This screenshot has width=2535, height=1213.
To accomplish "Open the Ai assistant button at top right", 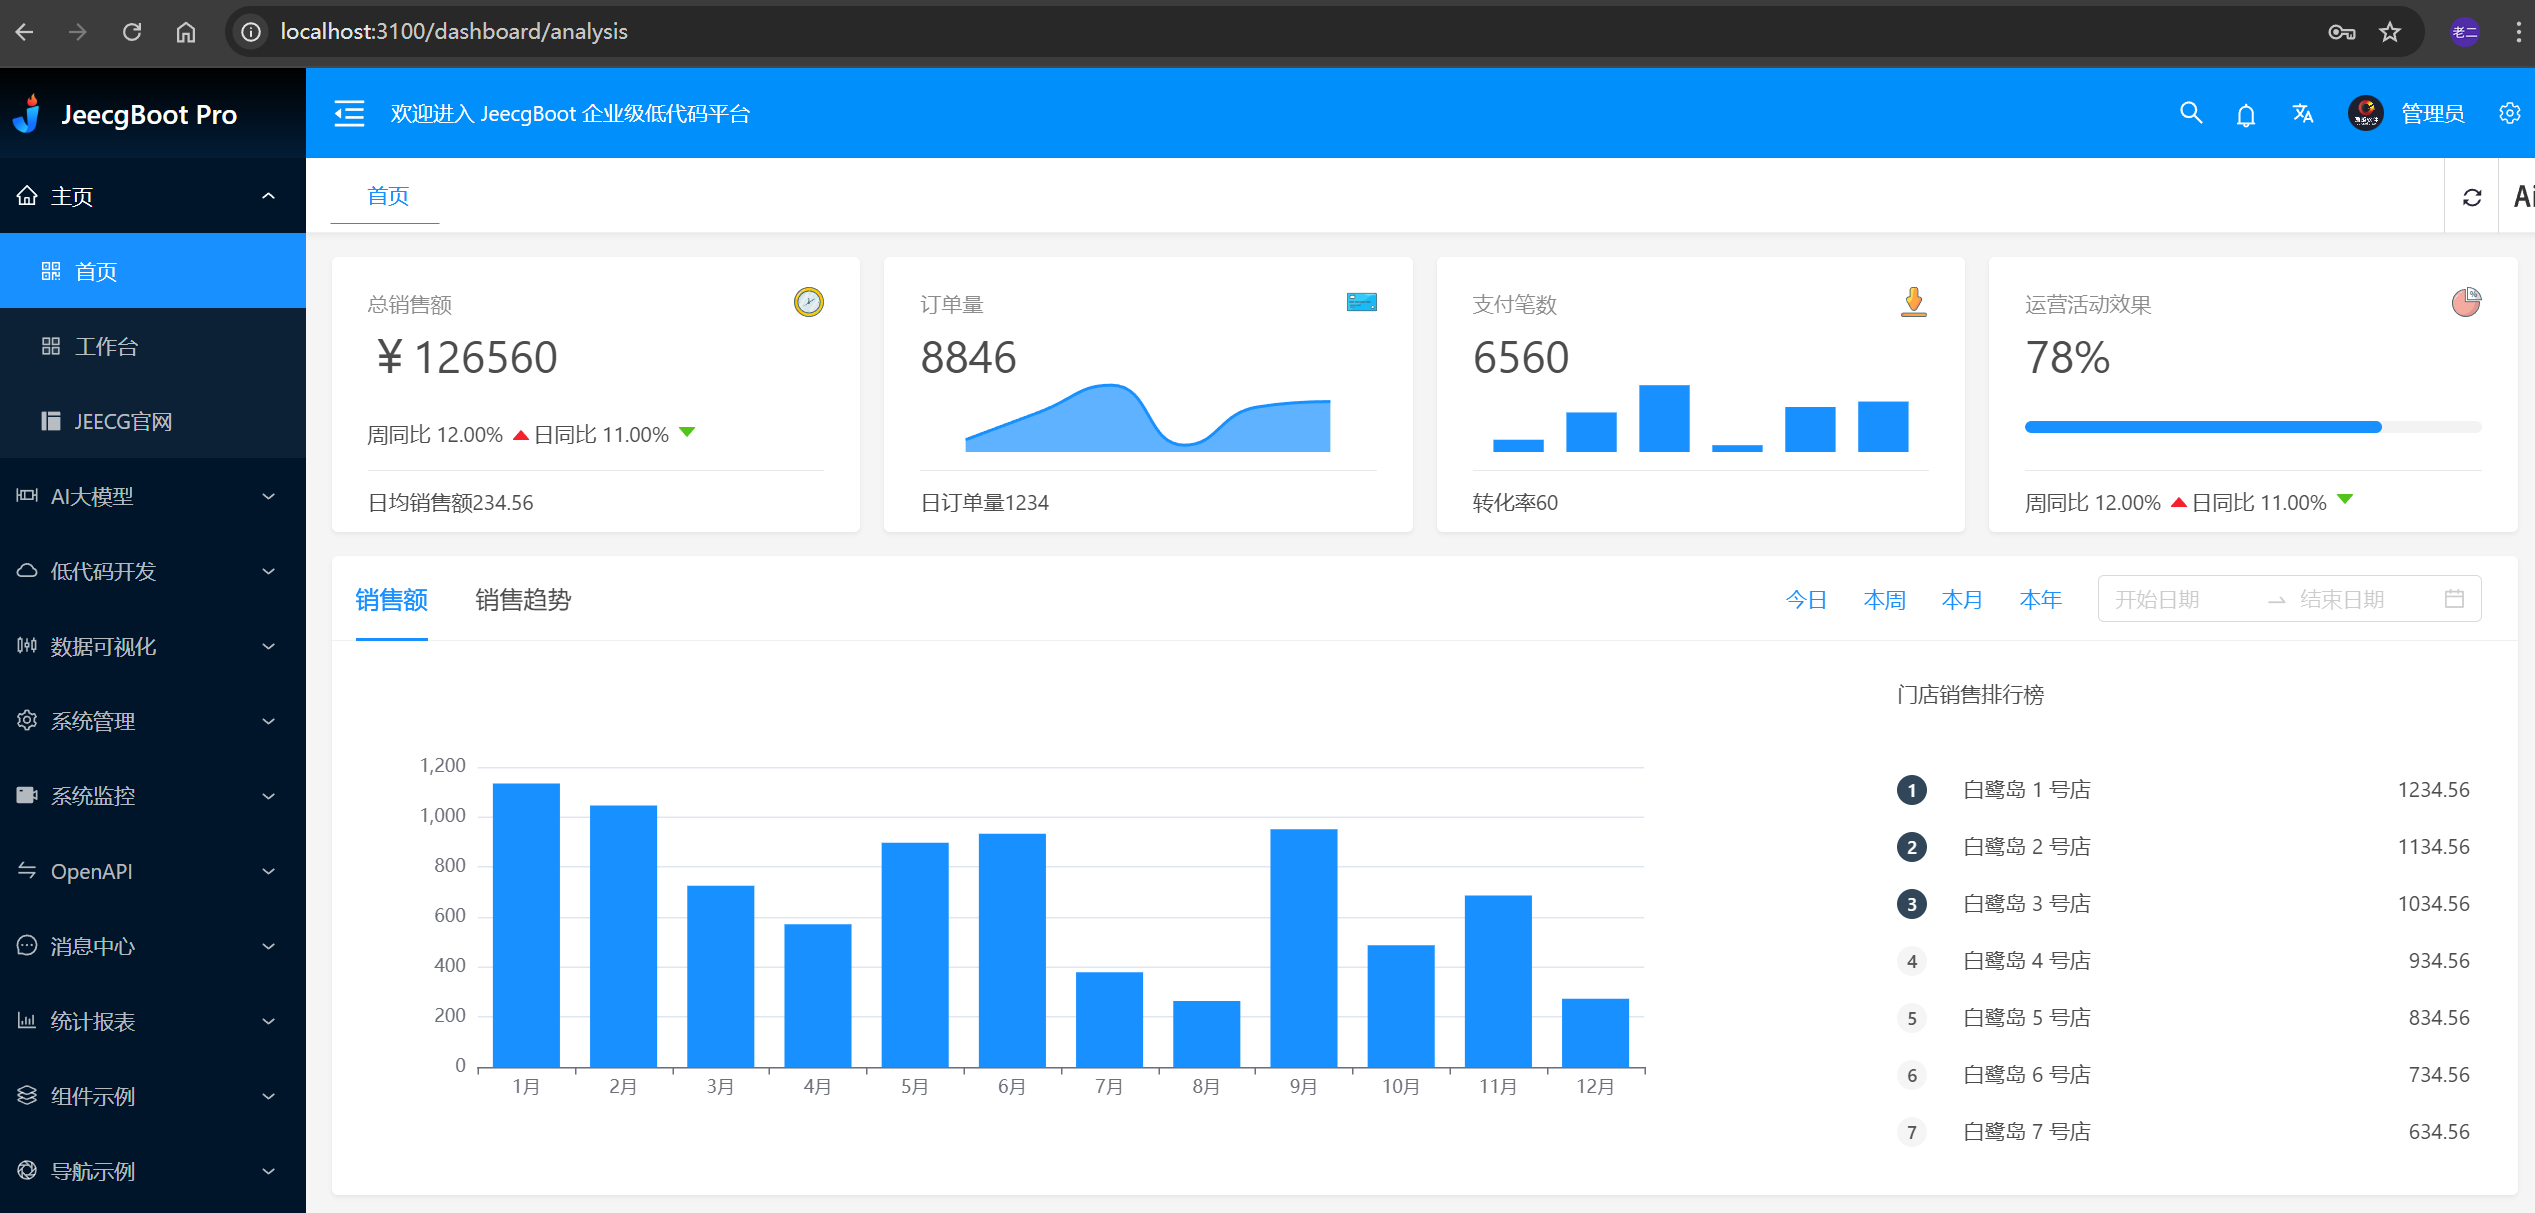I will (x=2522, y=197).
